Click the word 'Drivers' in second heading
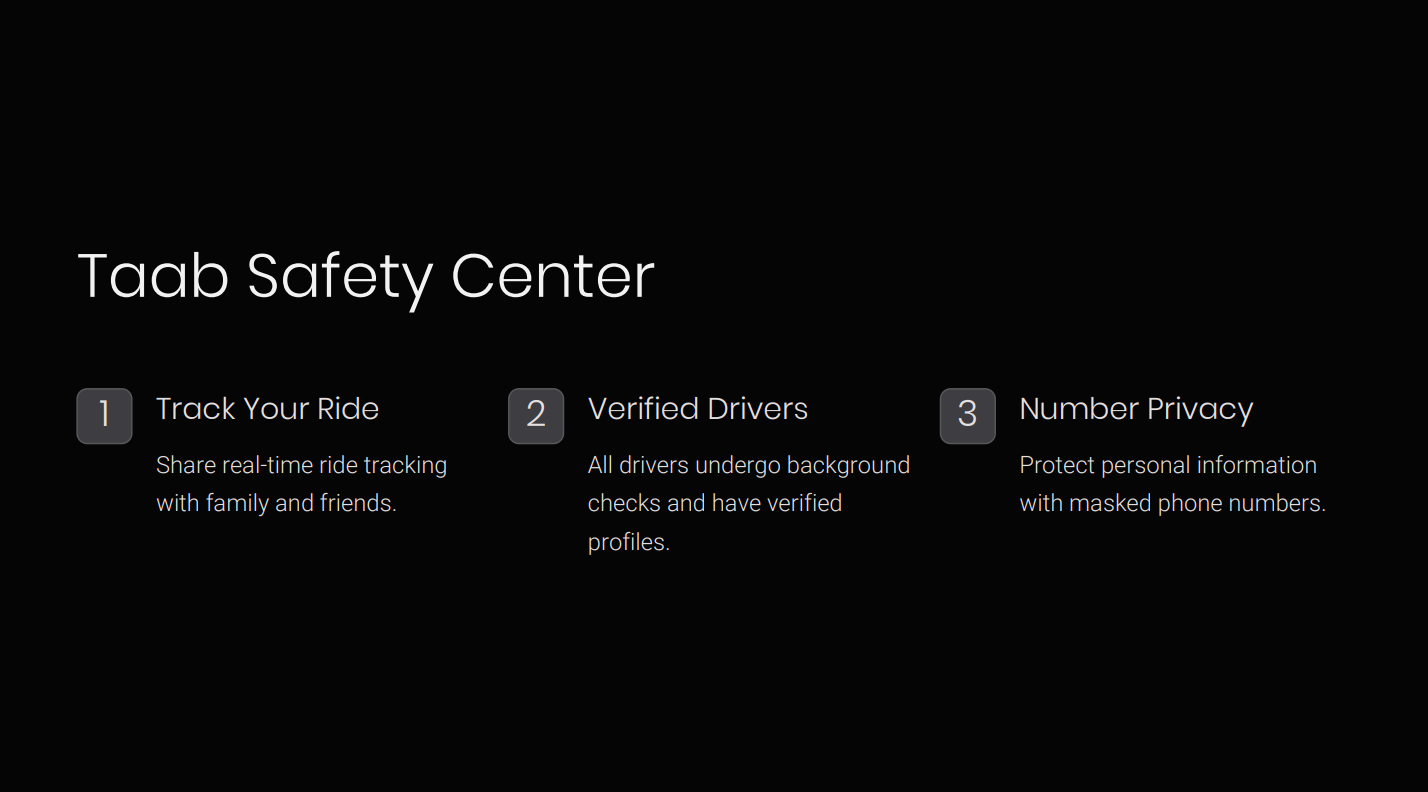Viewport: 1428px width, 792px height. (757, 409)
